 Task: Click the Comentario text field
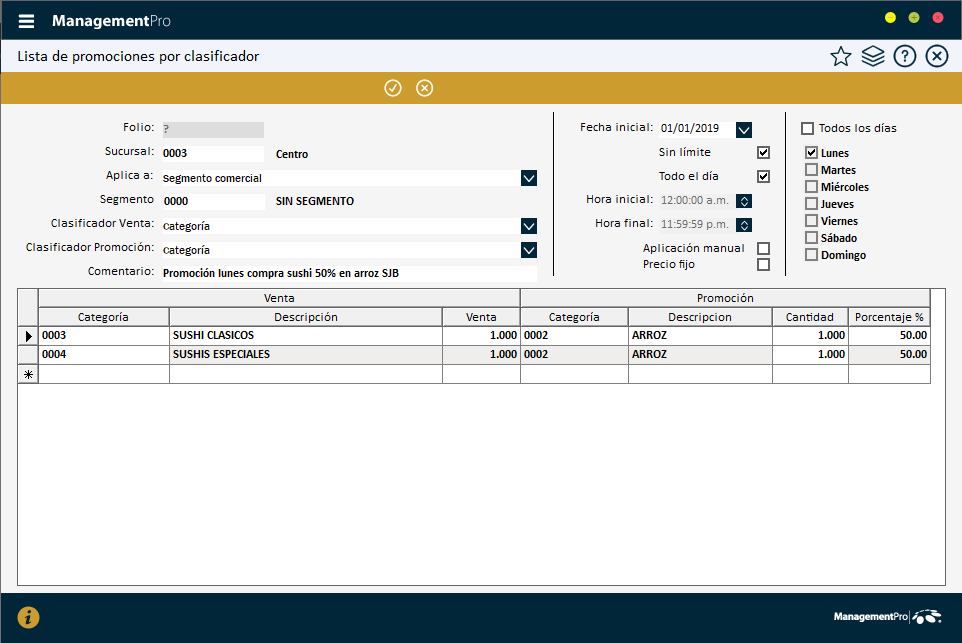[x=349, y=273]
